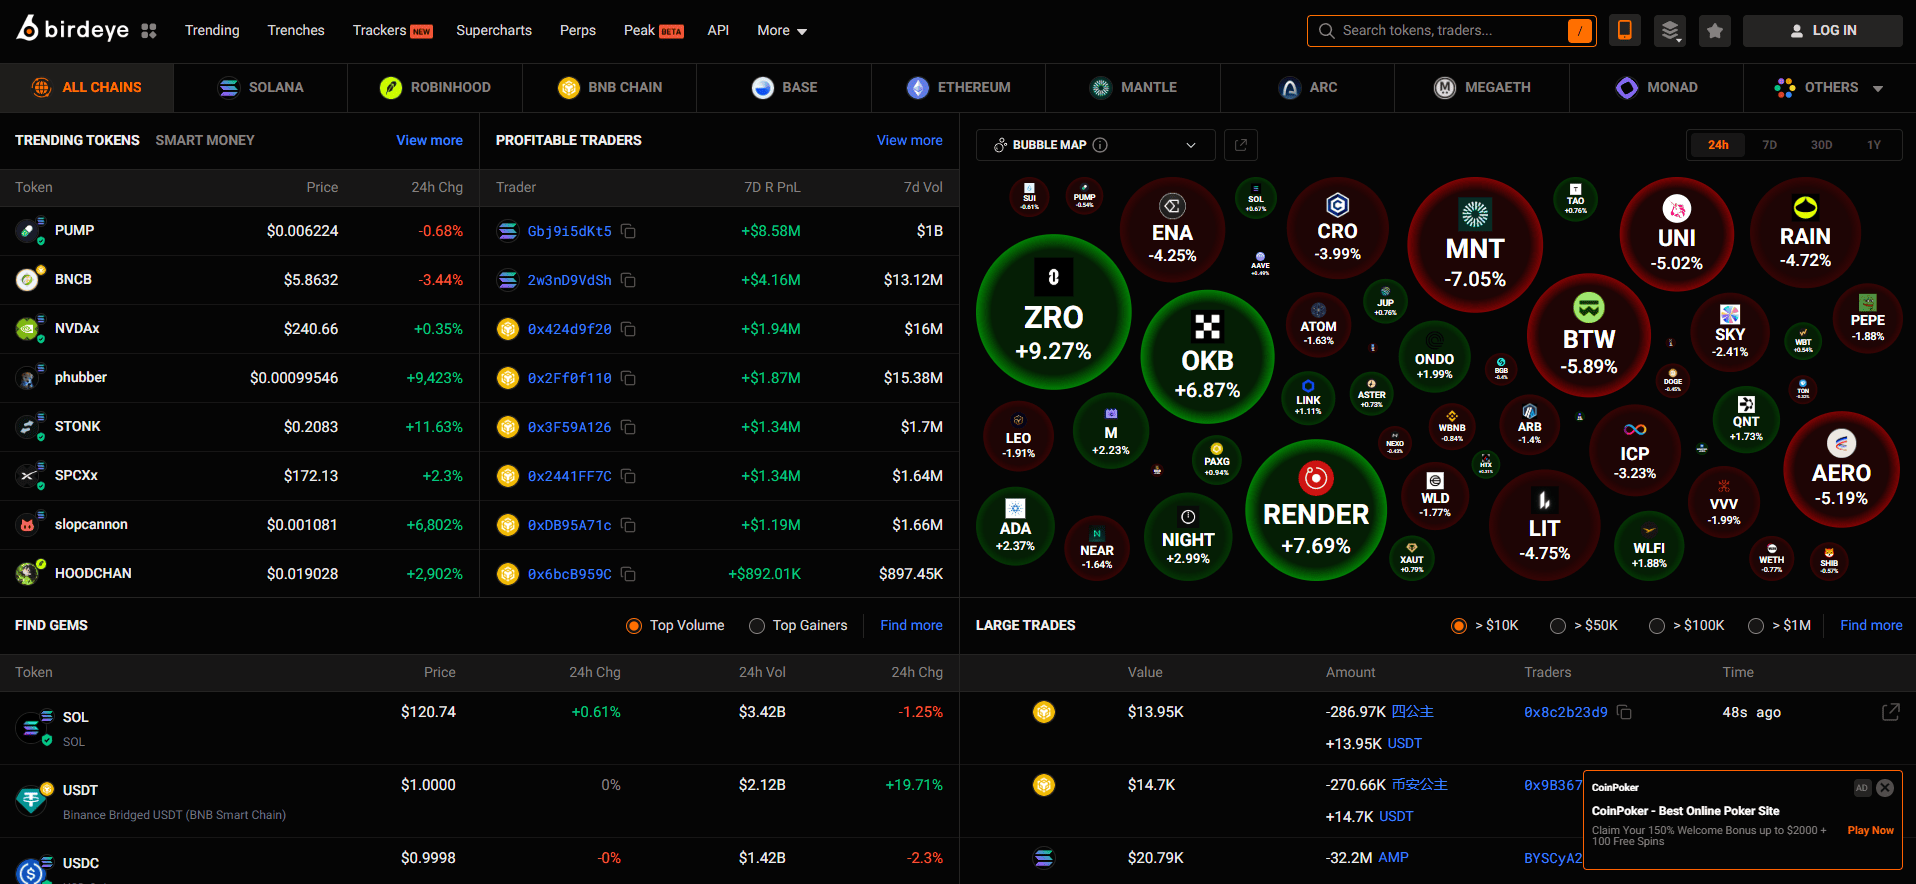
Task: Open the HOODCHAN token row
Action: pyautogui.click(x=240, y=574)
